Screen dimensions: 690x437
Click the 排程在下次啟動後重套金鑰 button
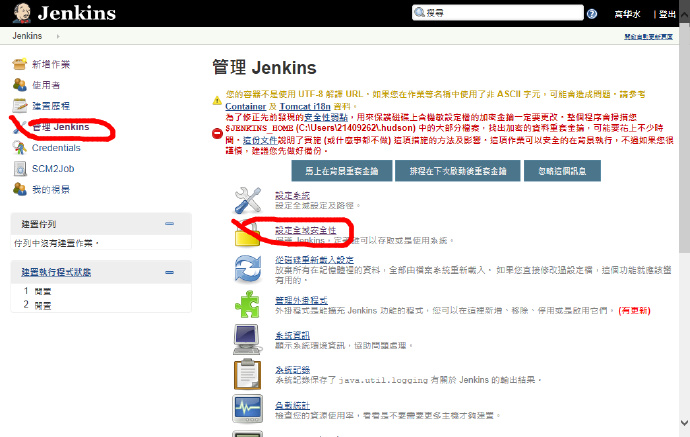(458, 171)
